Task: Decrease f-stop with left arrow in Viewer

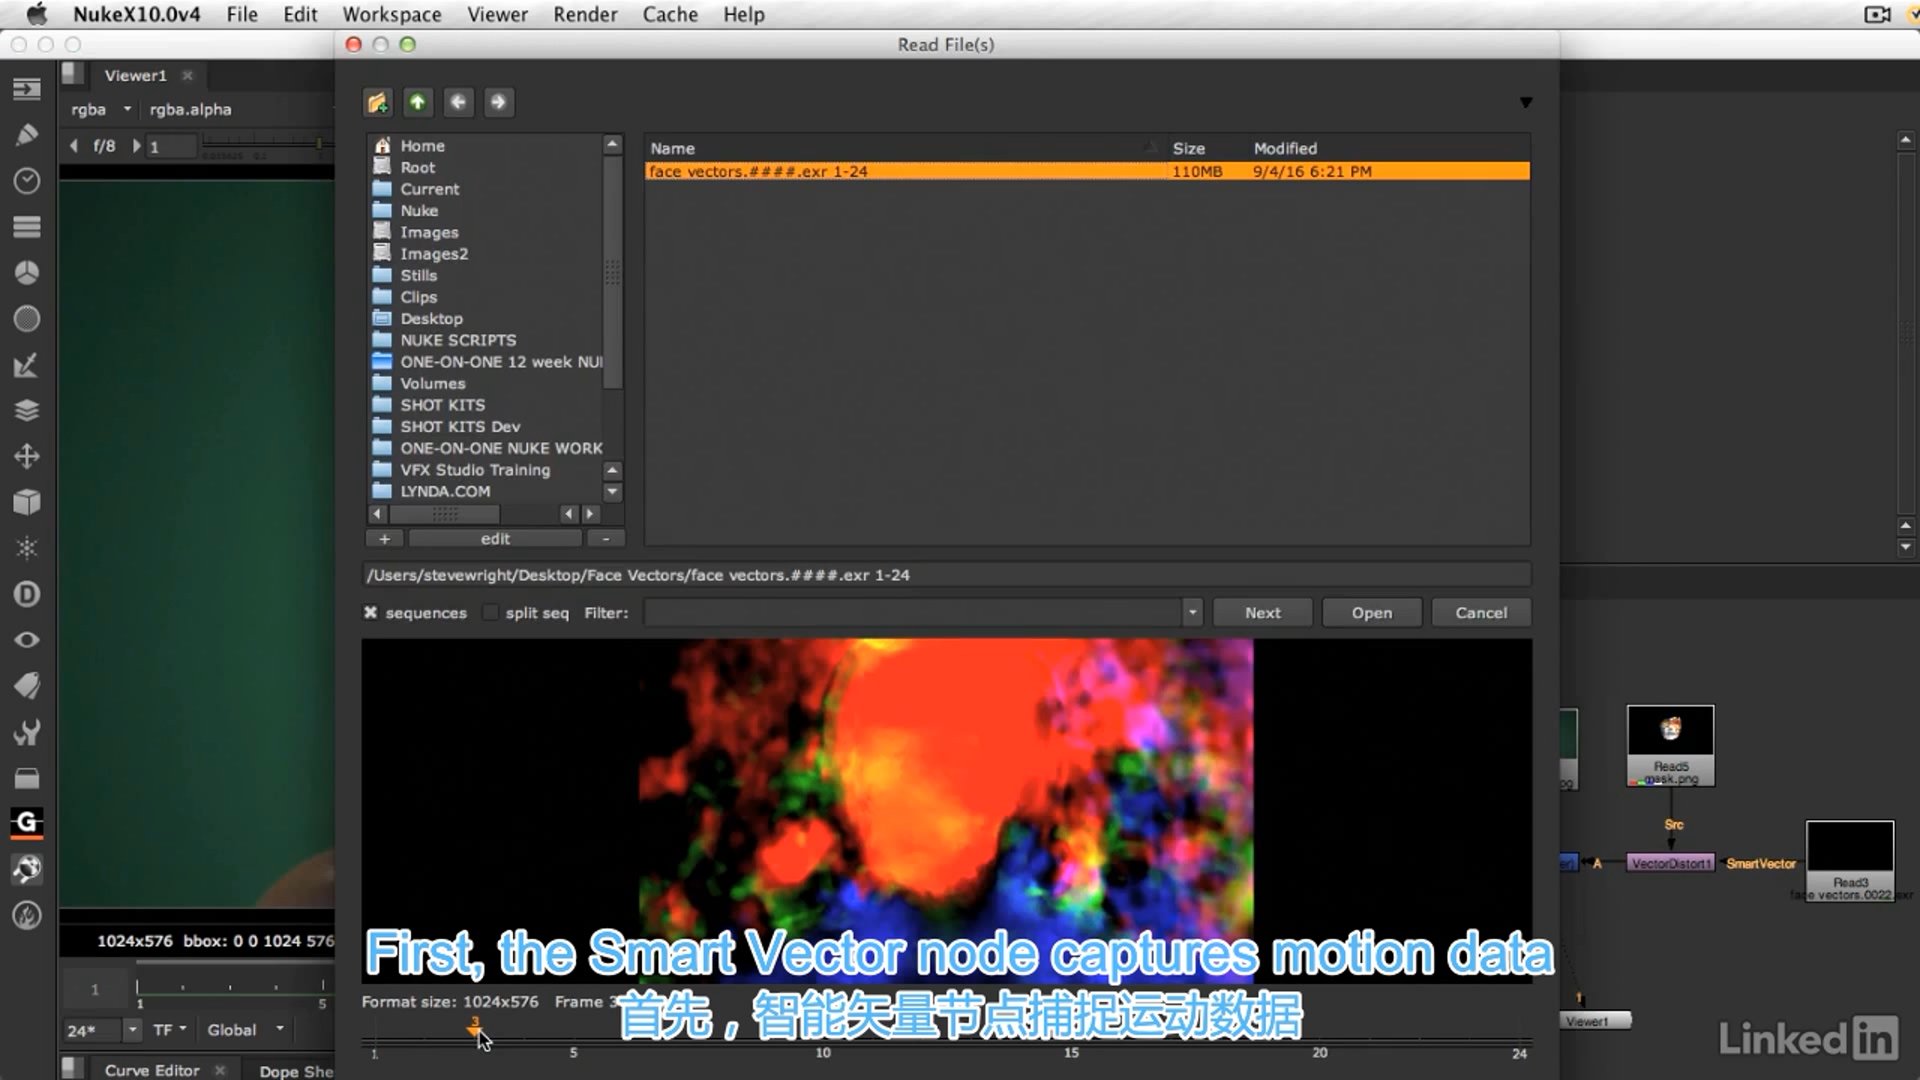Action: 74,146
